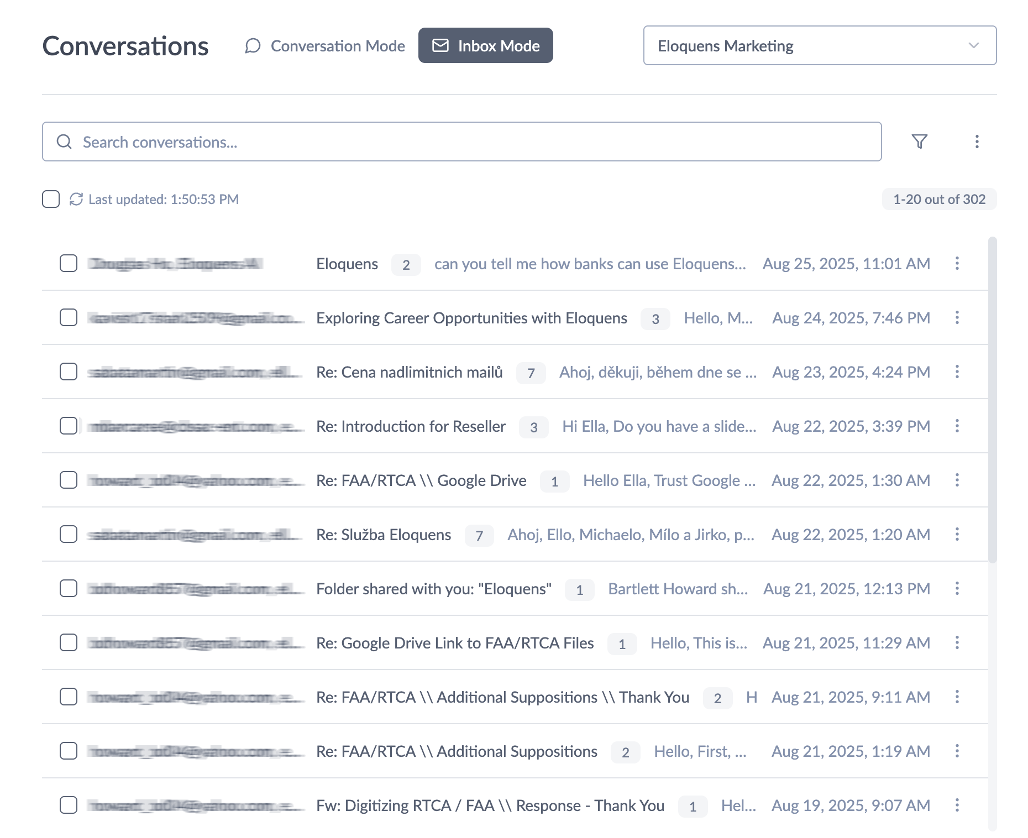Click message count badge 7 on Služba Eloquens
Image resolution: width=1028 pixels, height=838 pixels.
(479, 536)
